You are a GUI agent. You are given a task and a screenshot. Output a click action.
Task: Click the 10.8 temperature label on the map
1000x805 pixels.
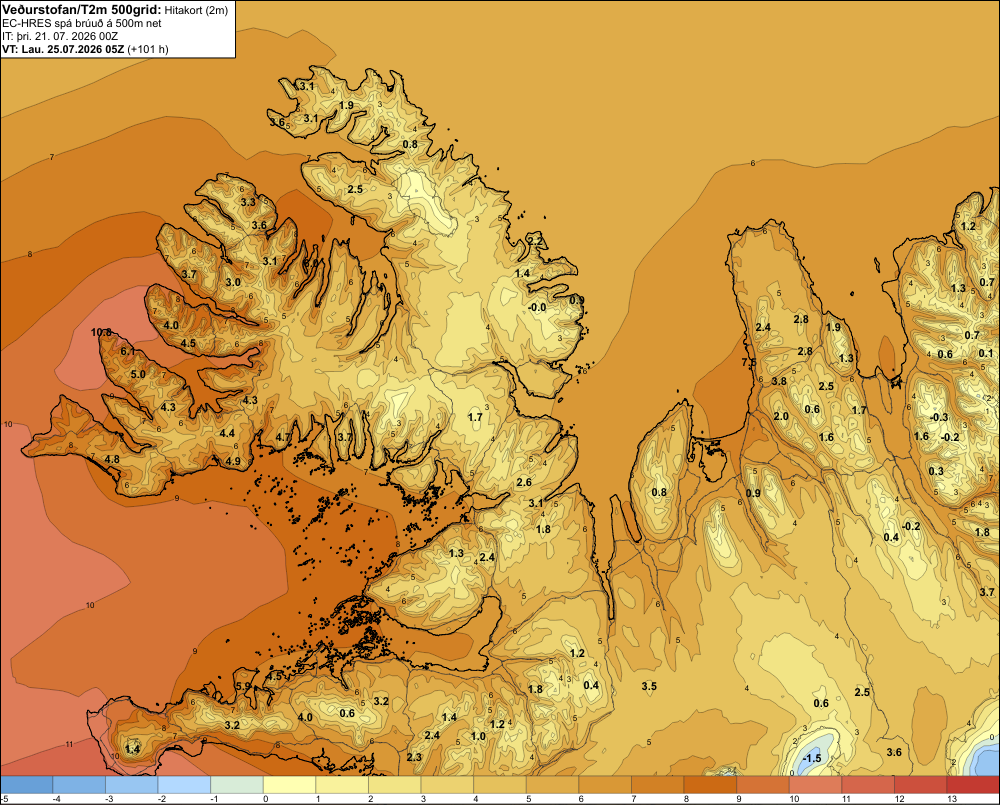(x=101, y=332)
